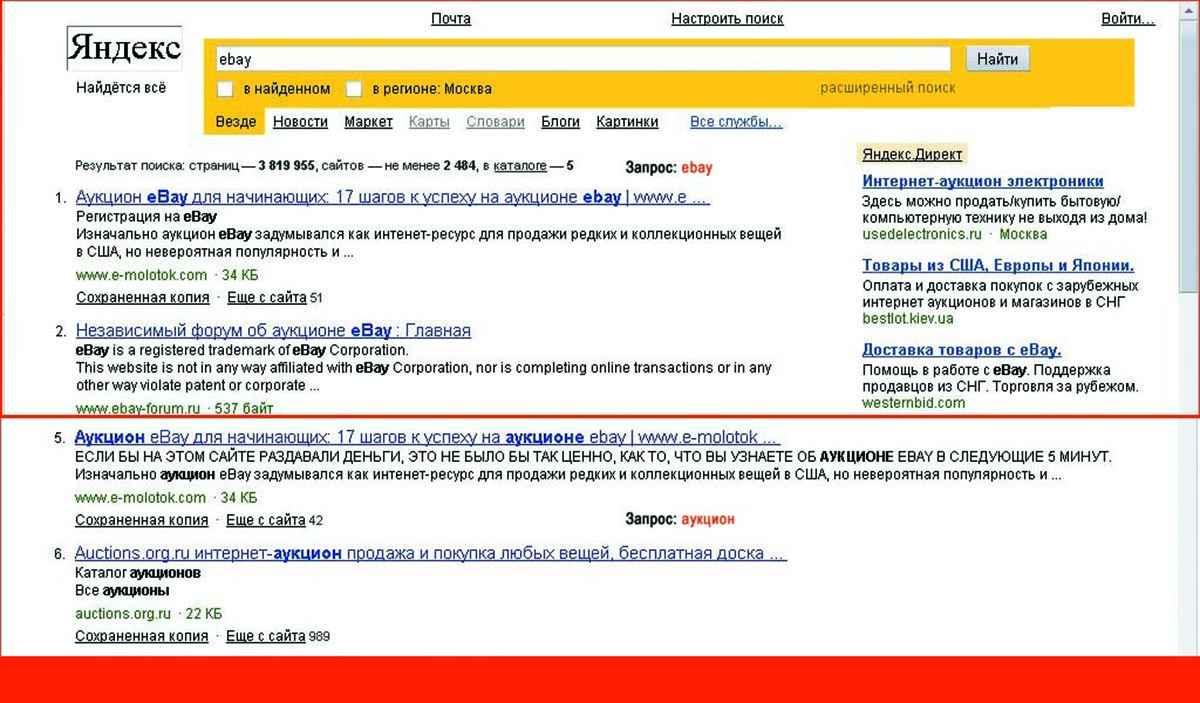Screen dimensions: 1200x703
Task: Click auctions.org.ru green URL text
Action: (123, 613)
